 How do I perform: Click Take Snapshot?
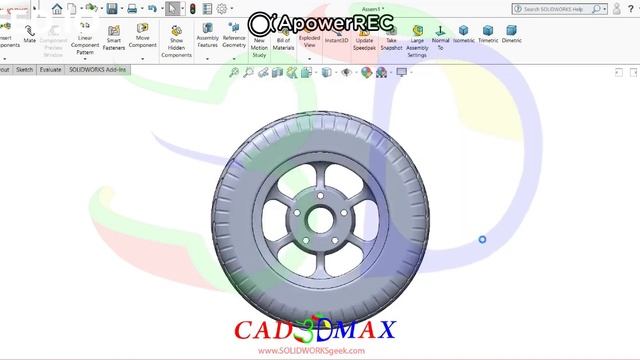(x=391, y=39)
